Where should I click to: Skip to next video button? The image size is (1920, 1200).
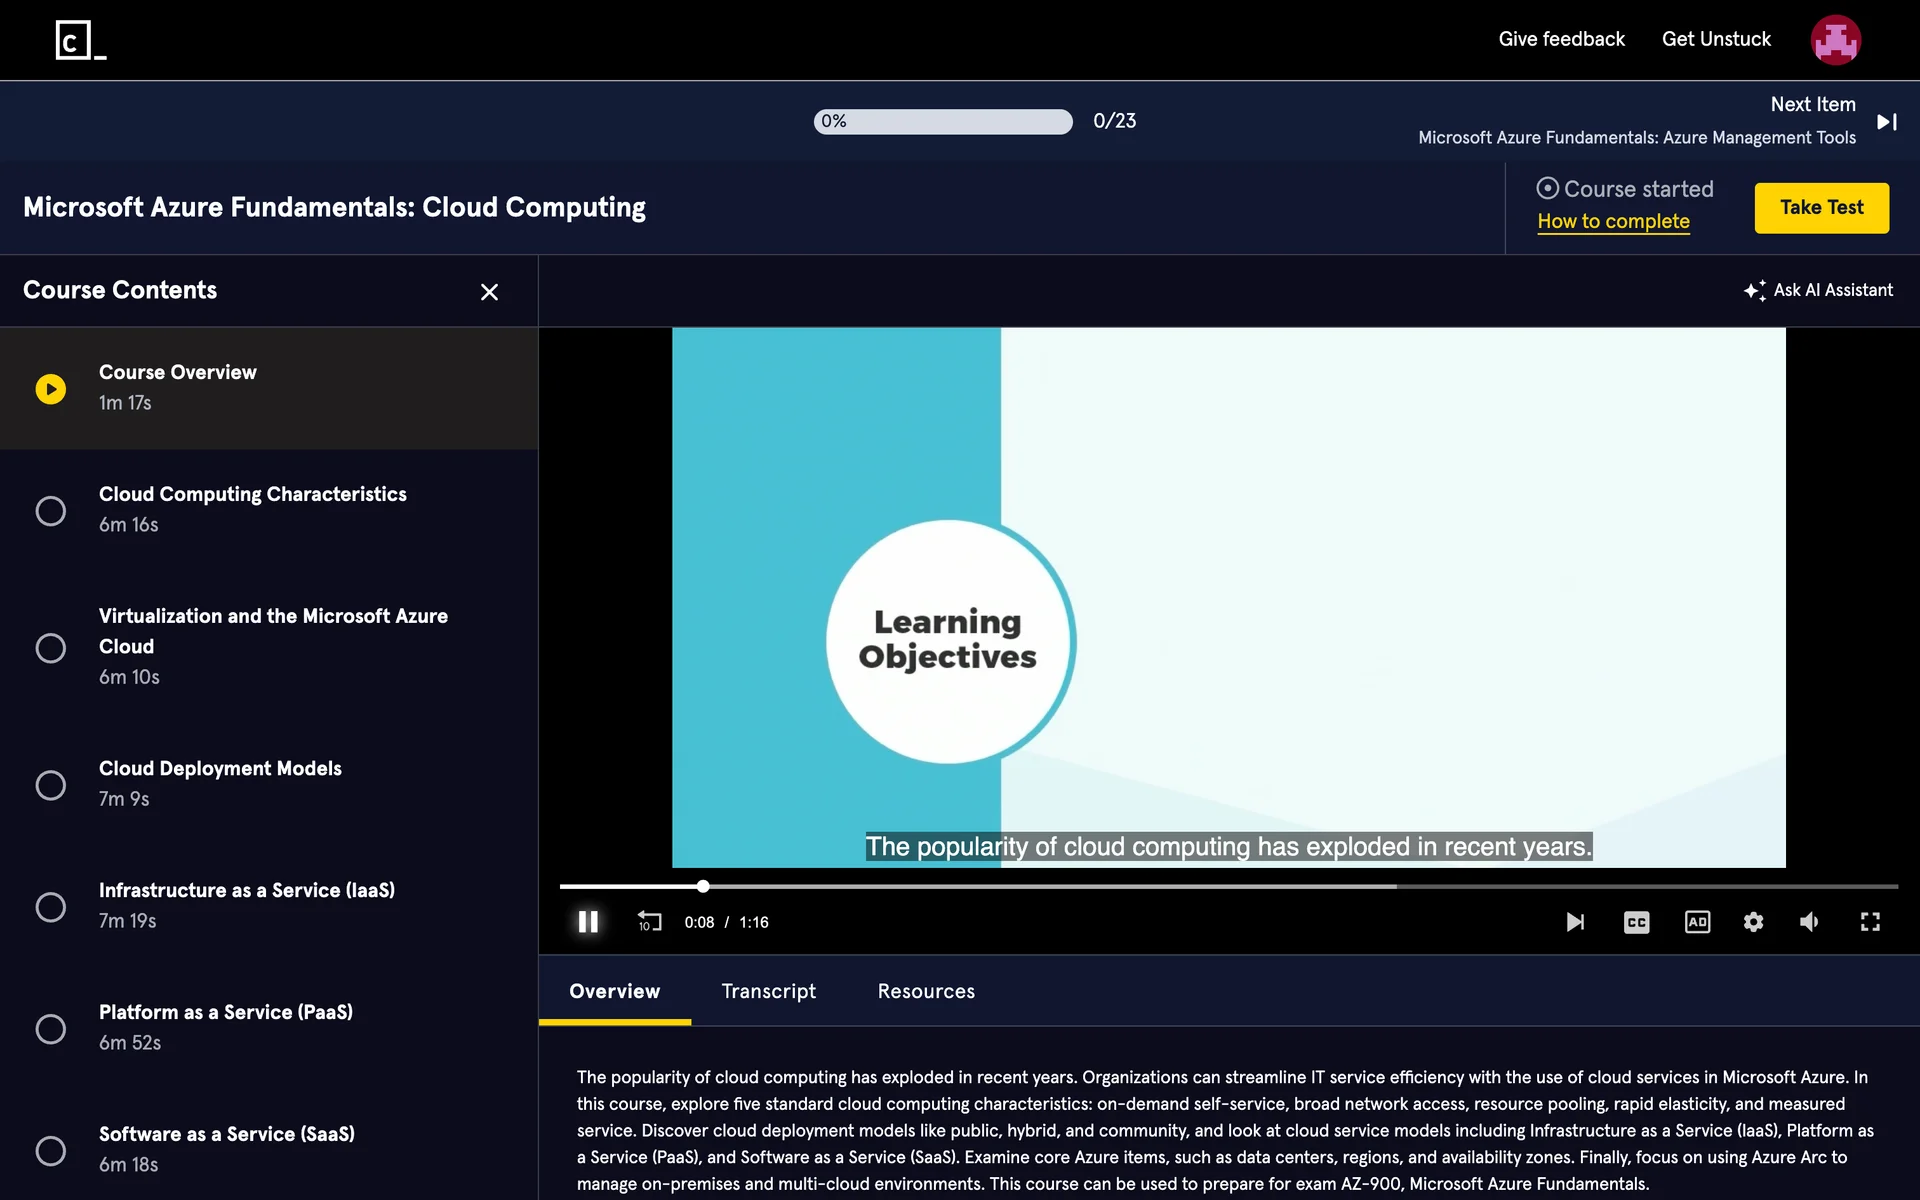1575,922
